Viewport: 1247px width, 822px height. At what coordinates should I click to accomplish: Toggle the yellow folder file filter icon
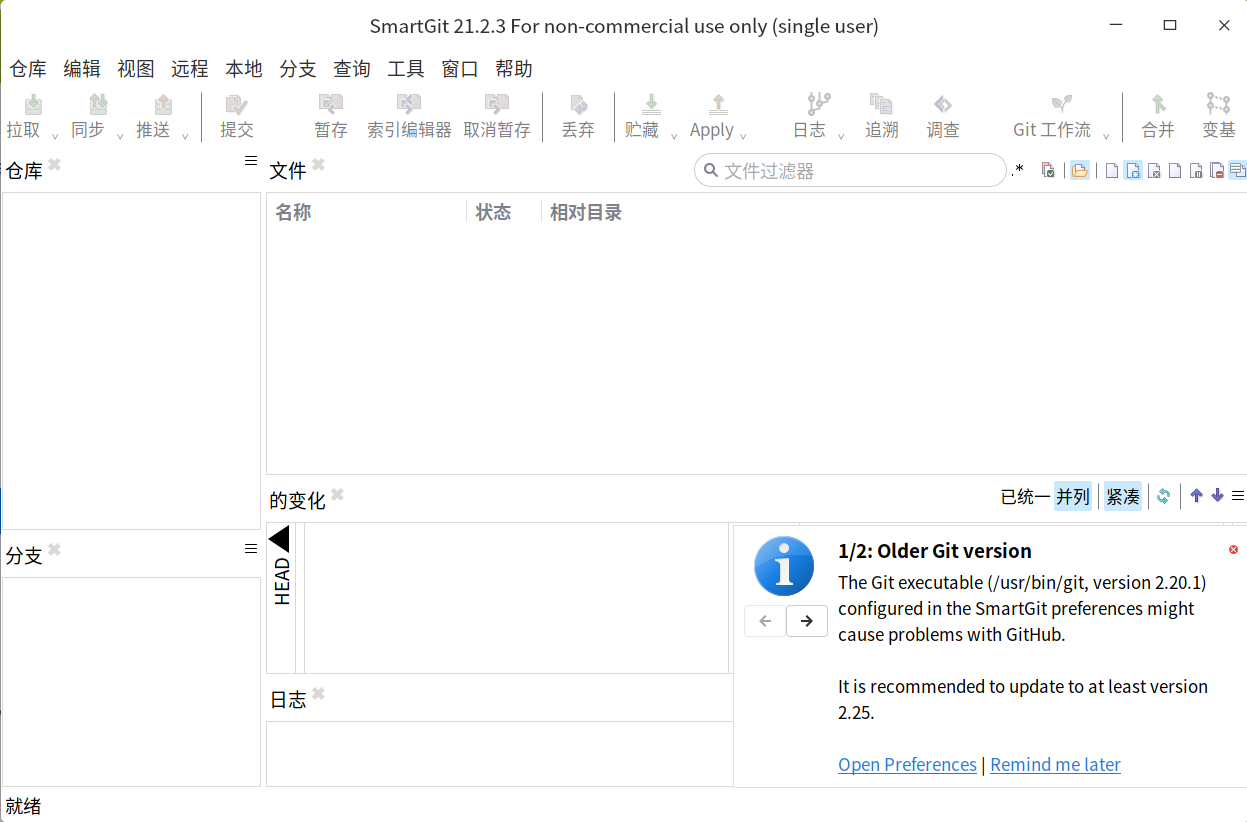(1079, 171)
